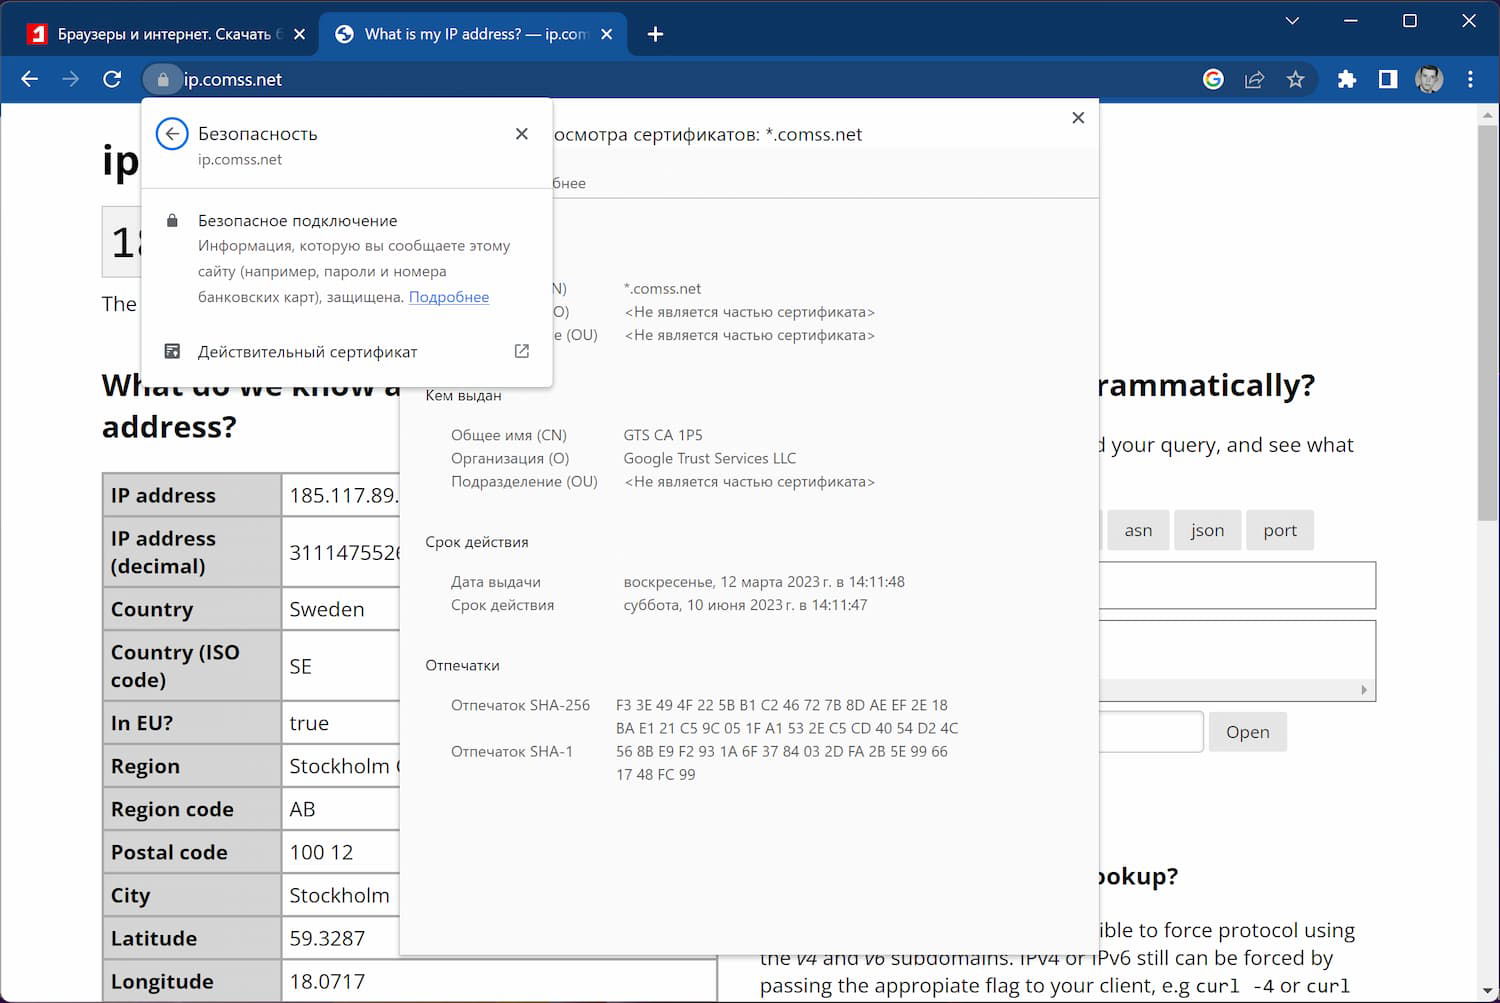Switch to Браузеры и интернет tab
Screen dimensions: 1500x1003
[166, 34]
